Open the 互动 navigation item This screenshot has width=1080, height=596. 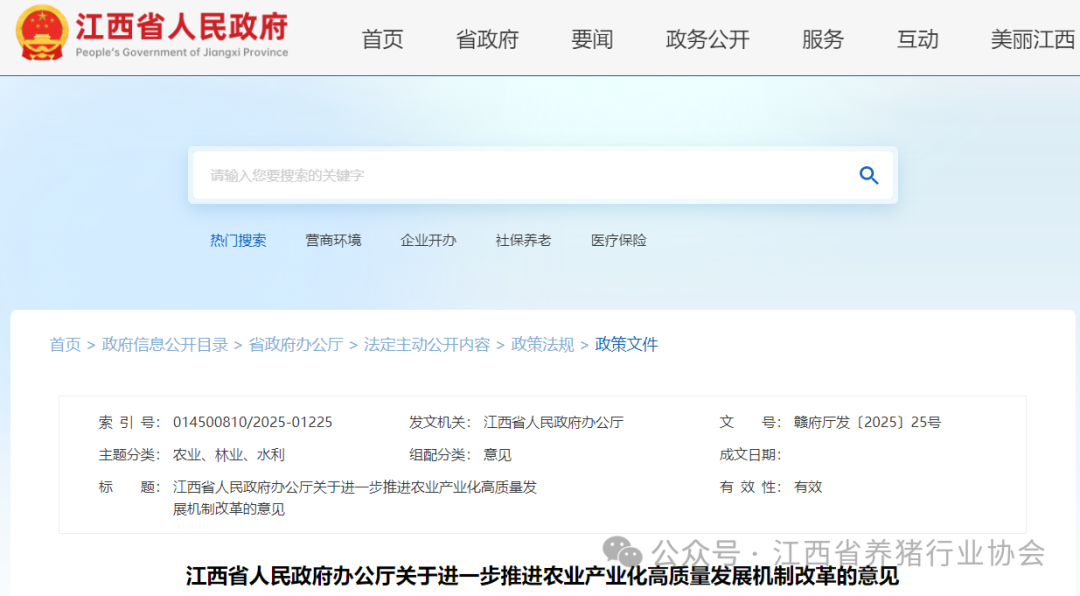[x=917, y=40]
